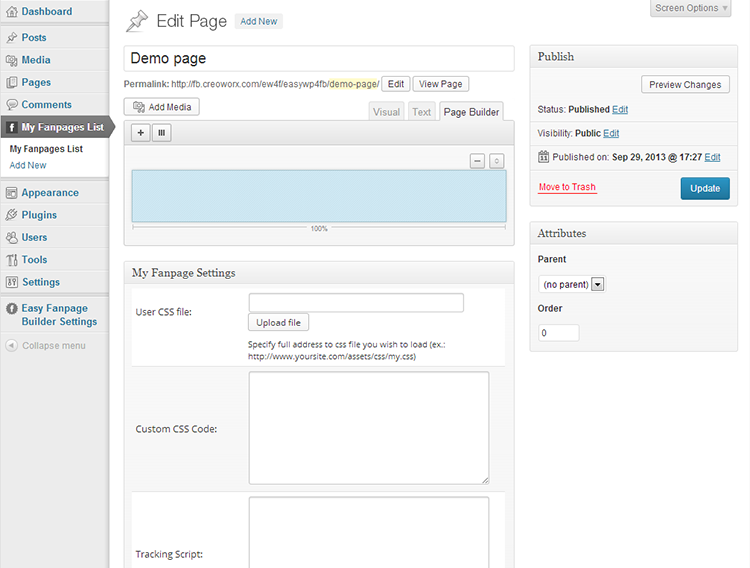The image size is (750, 568).
Task: Click Edit button next to permalink
Action: [396, 84]
